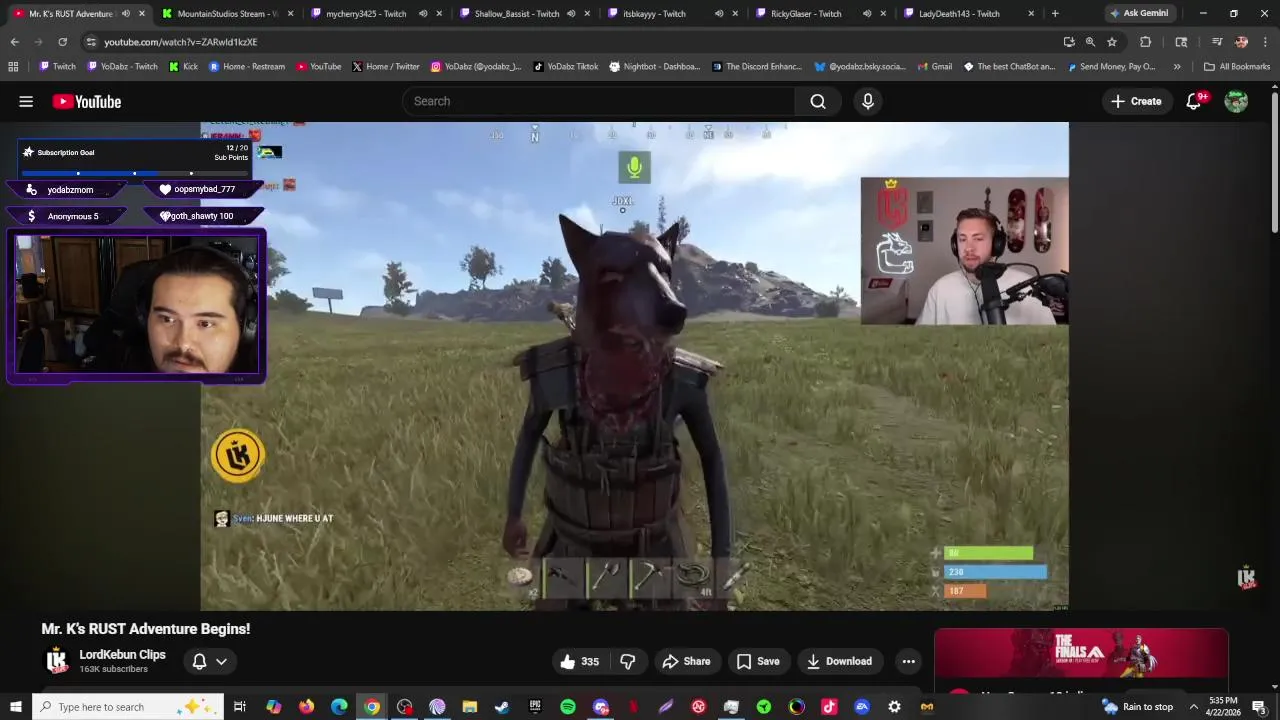Go back in browser history
Screen dimensions: 1280x720
click(14, 42)
